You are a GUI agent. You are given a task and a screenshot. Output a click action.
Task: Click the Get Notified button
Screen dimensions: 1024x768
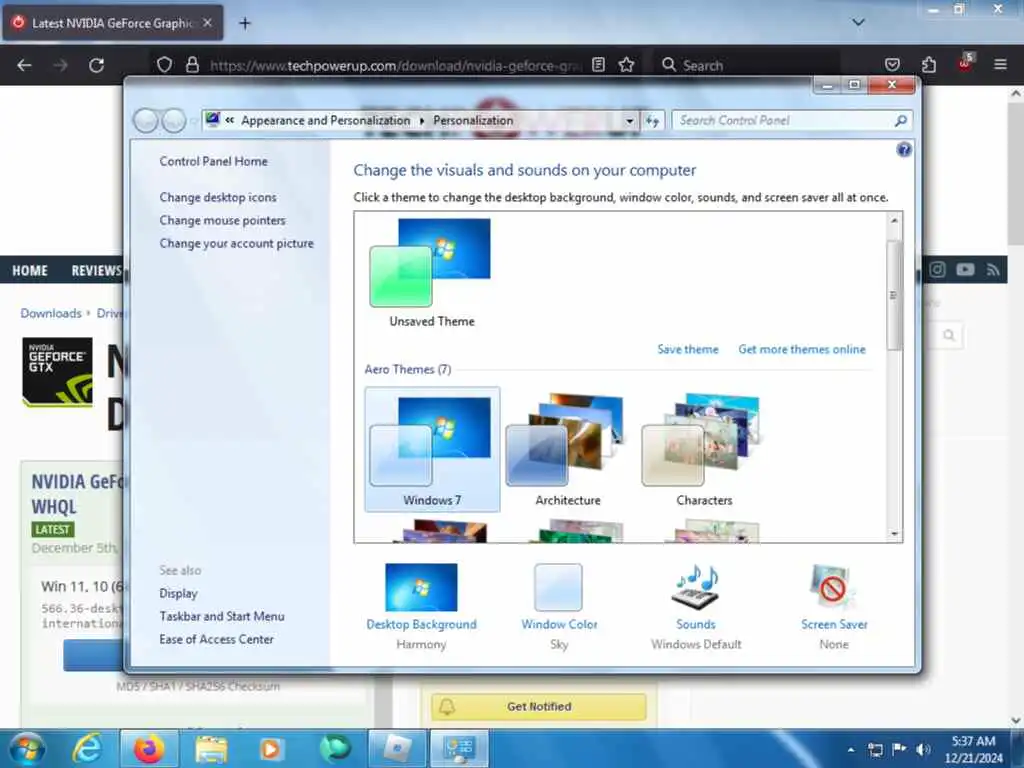539,706
